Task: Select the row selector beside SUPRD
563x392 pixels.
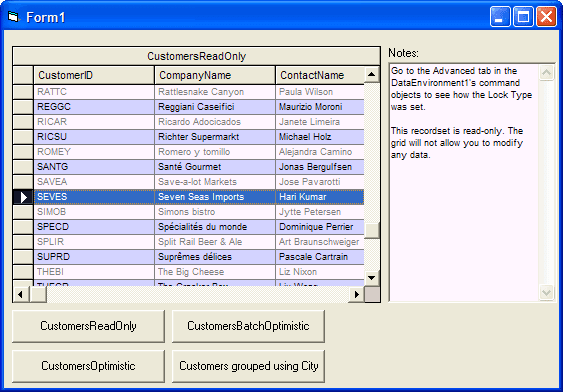Action: [x=23, y=257]
